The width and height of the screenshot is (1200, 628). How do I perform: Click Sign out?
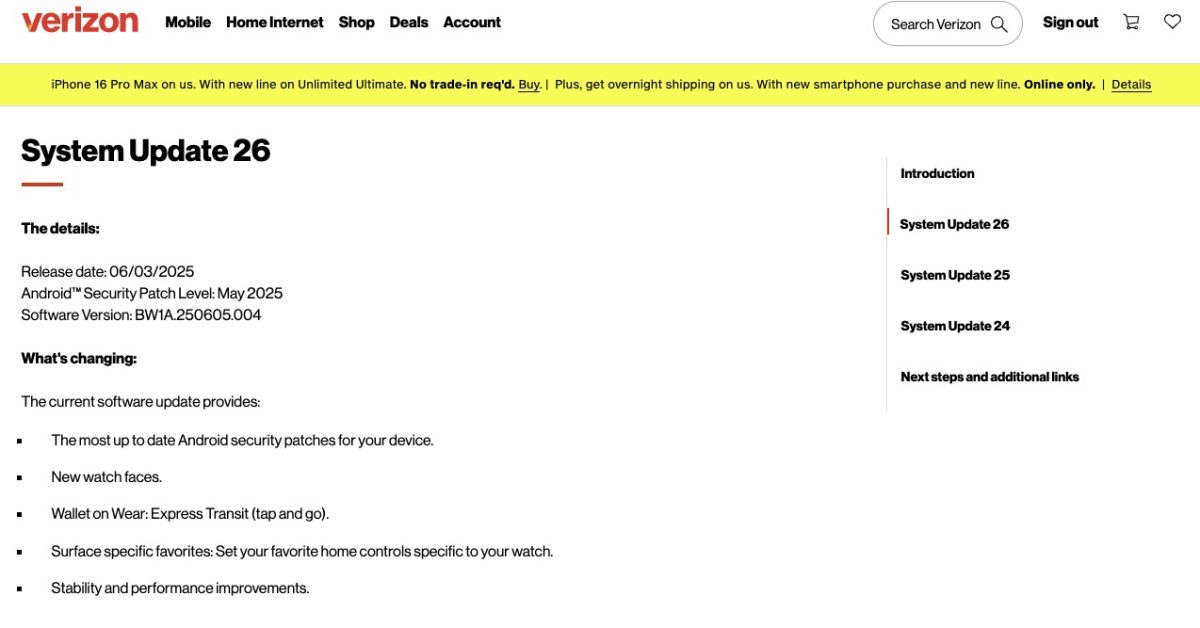tap(1070, 22)
